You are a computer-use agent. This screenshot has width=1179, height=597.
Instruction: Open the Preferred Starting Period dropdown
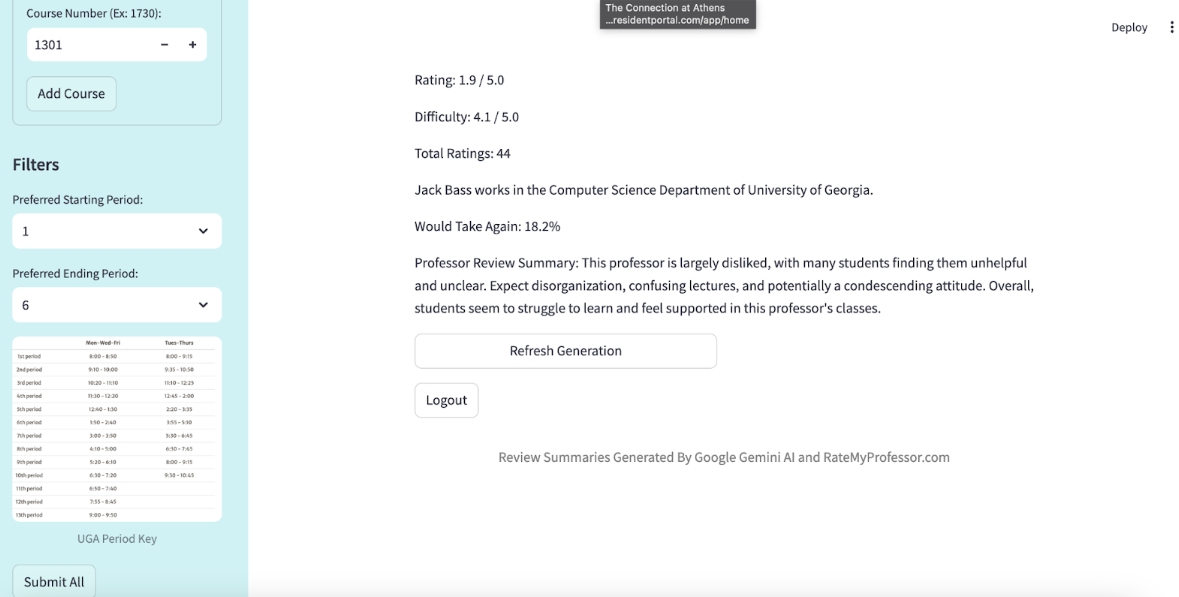coord(117,231)
